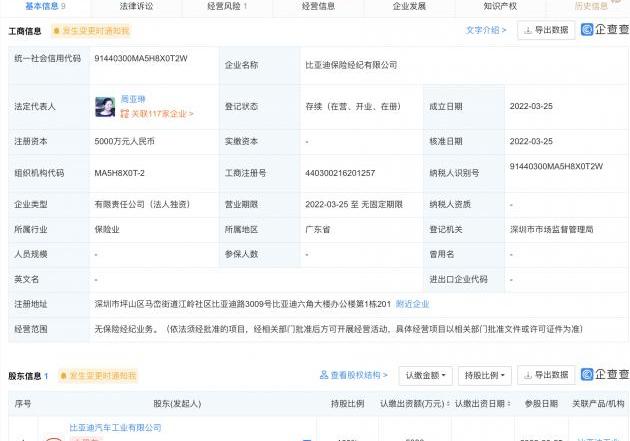Click the 企查查 logo beside 工商信息
Screen dimensions: 630x441
tap(605, 29)
